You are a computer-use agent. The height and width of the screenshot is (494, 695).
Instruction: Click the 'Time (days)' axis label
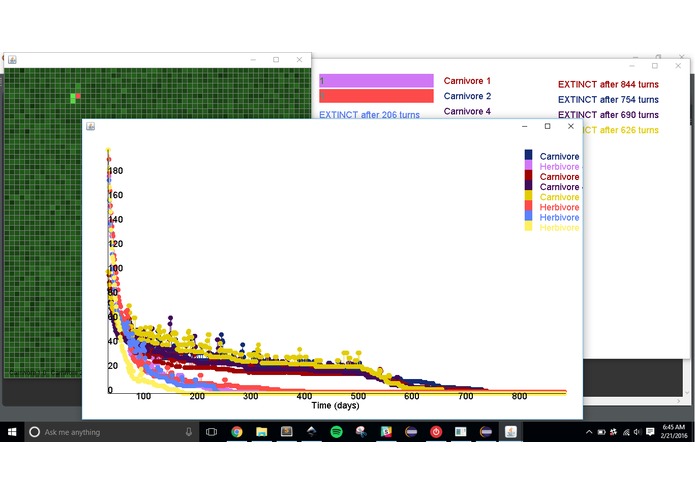click(335, 405)
